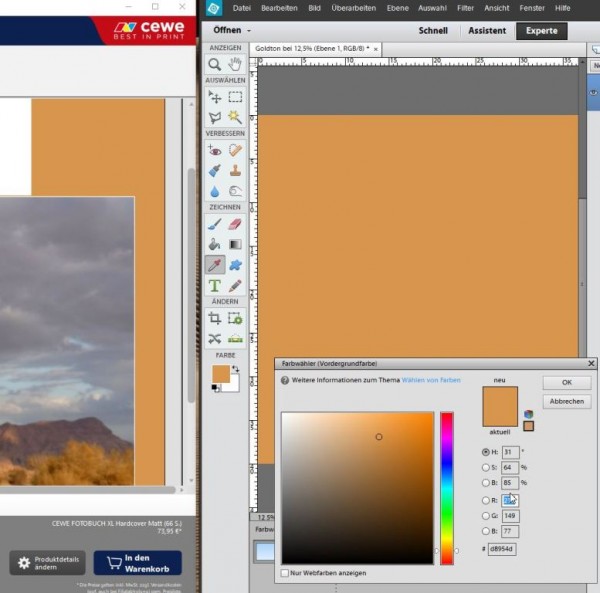Click the foreground color swatch in toolbox
Screen dimensions: 600x593
click(221, 373)
